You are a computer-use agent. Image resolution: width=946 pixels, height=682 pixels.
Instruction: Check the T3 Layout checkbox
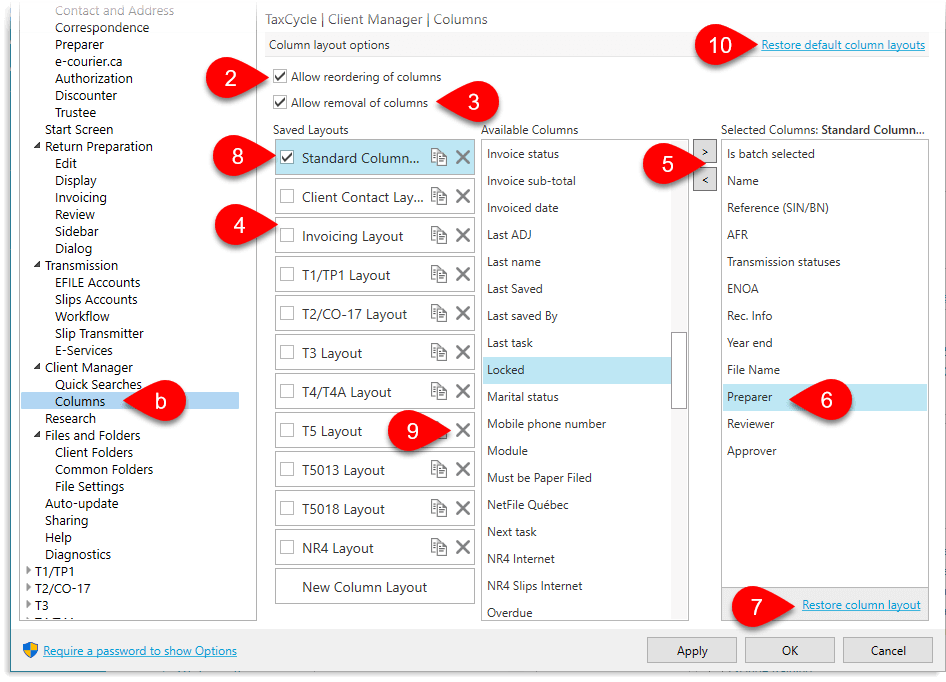click(287, 352)
